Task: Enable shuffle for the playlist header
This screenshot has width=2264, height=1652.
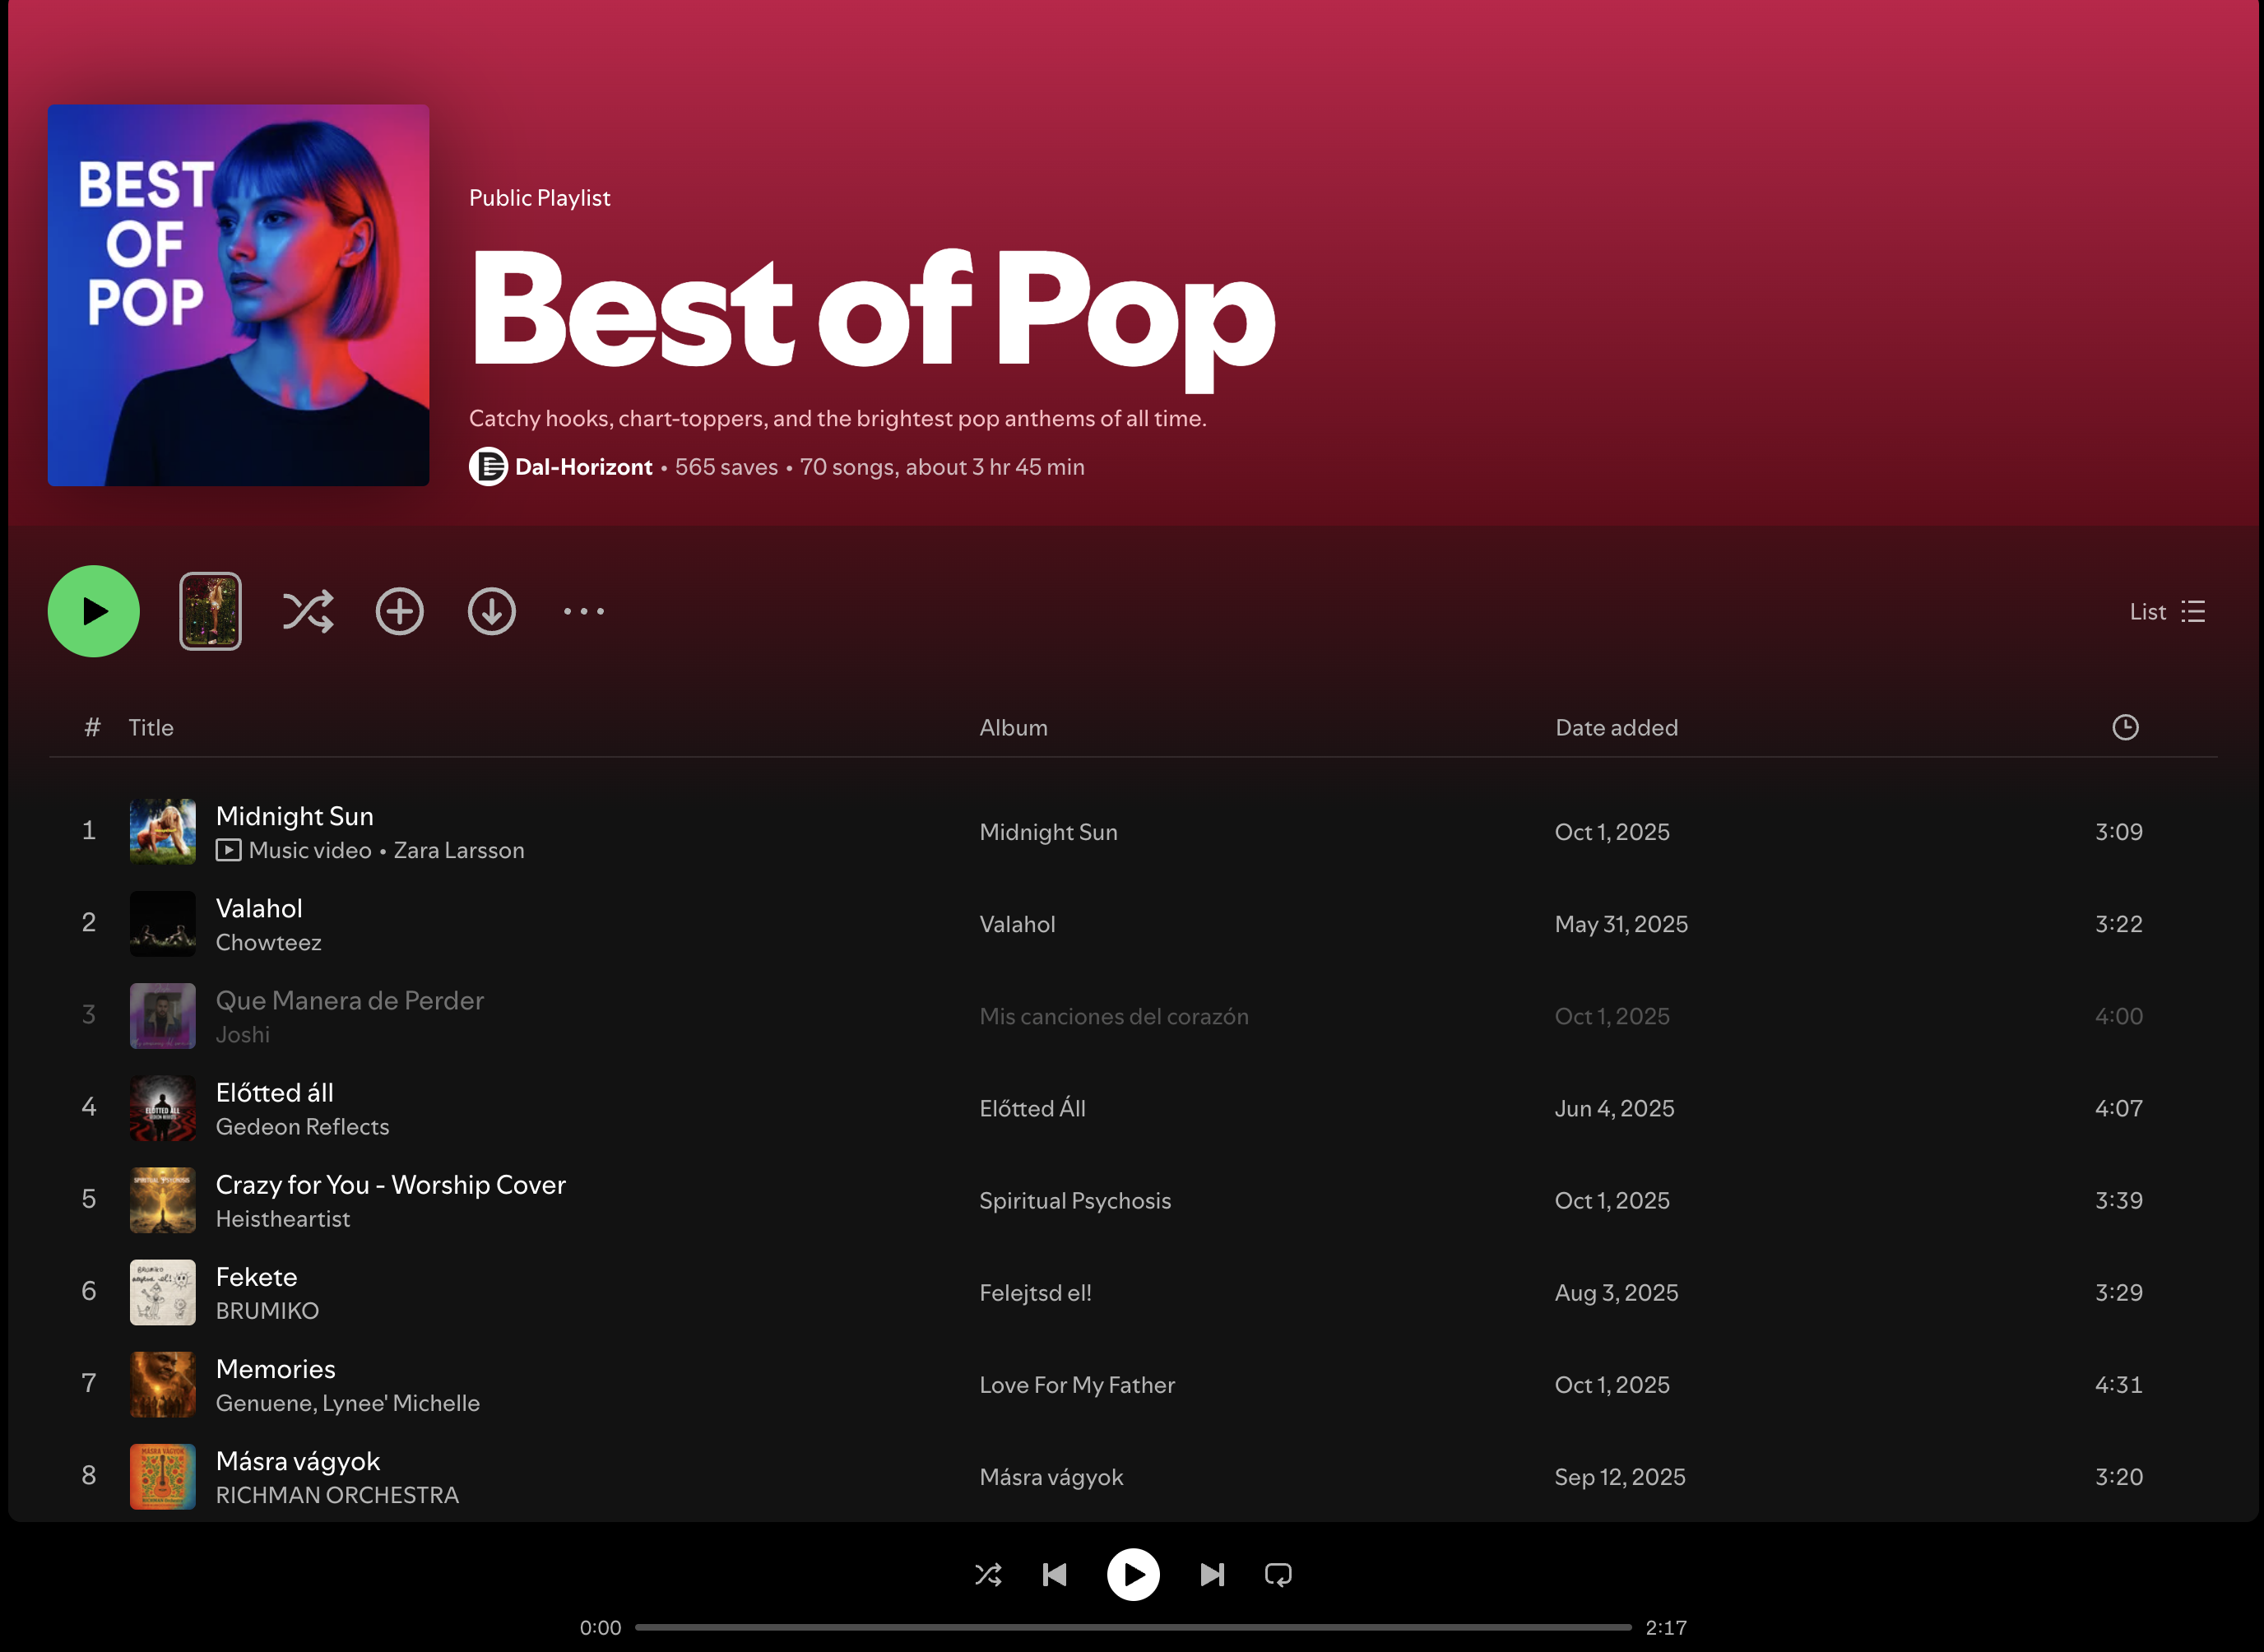Action: pos(307,612)
